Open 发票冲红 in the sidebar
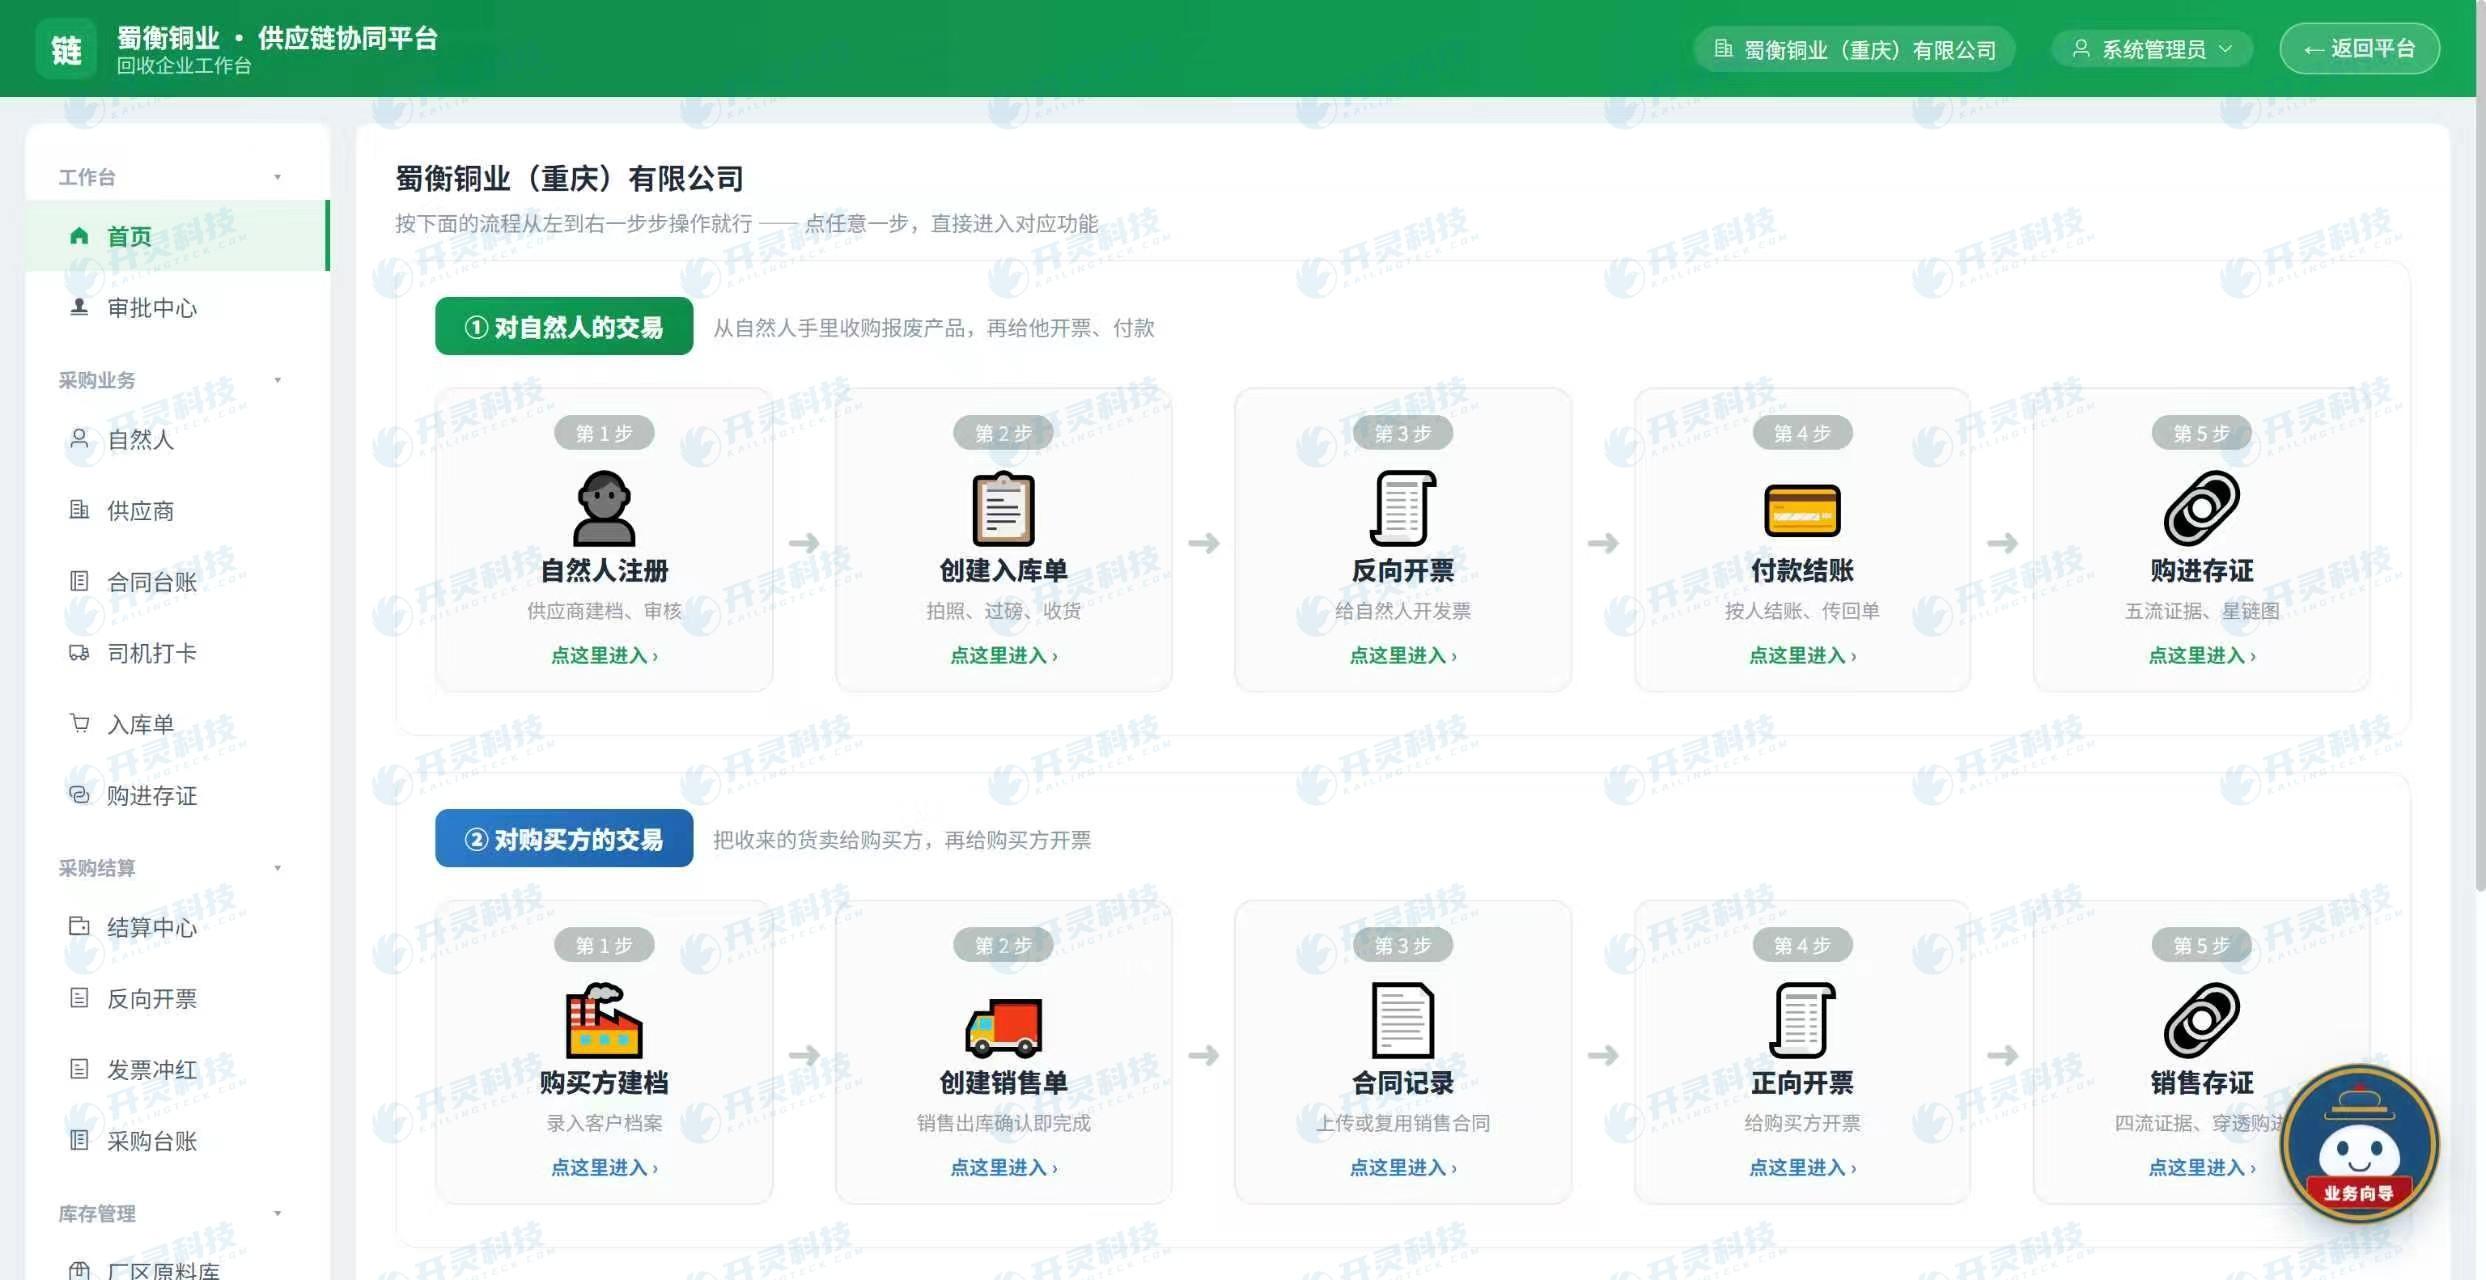The width and height of the screenshot is (2486, 1280). (x=177, y=1069)
